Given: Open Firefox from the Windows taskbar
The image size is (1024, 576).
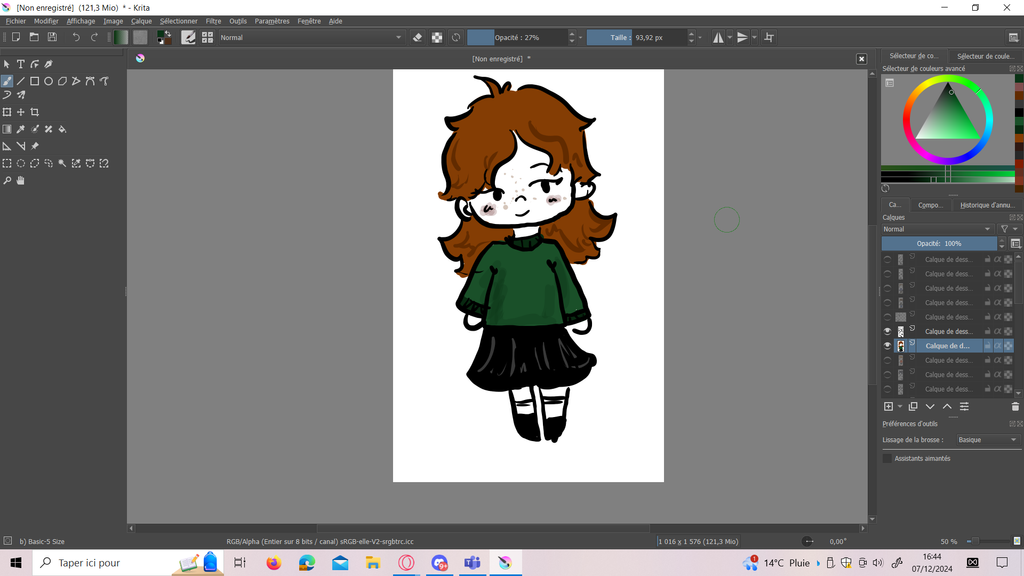Looking at the screenshot, I should 274,563.
